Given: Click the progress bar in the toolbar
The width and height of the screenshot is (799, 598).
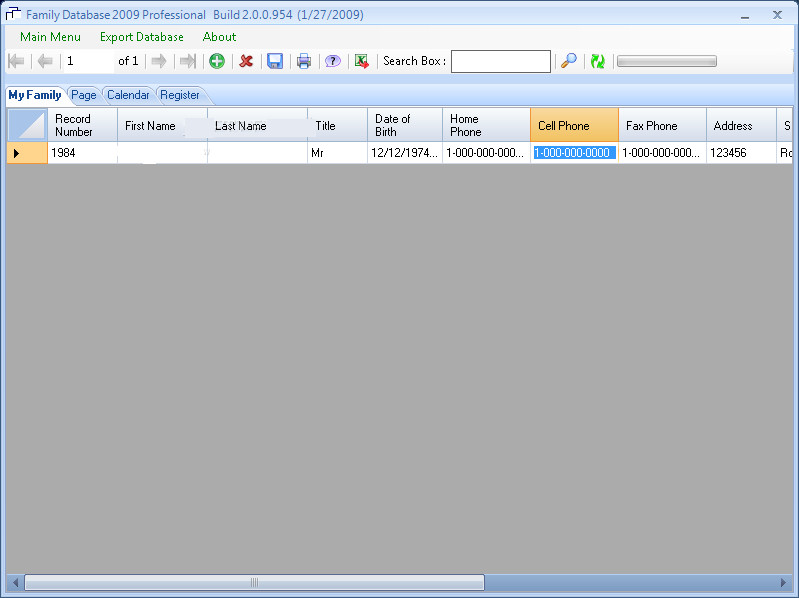Looking at the screenshot, I should 667,62.
